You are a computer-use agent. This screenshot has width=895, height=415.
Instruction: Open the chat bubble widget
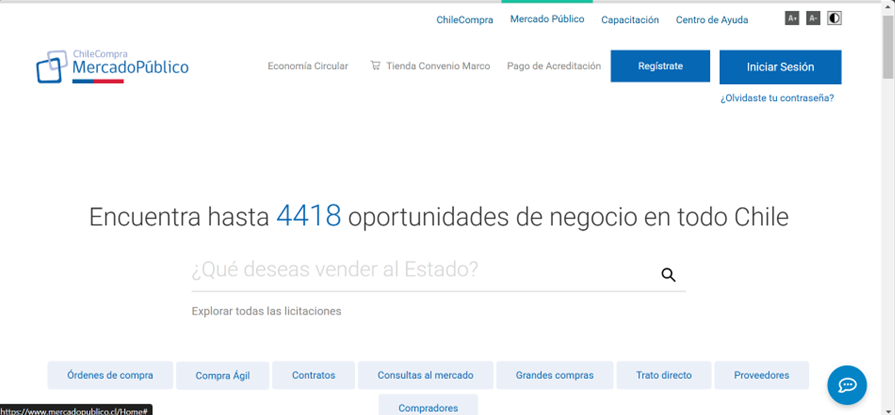tap(846, 385)
